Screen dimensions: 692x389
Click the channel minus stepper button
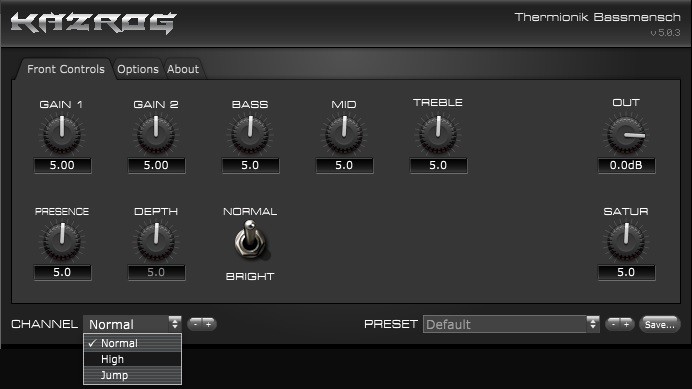pyautogui.click(x=196, y=324)
